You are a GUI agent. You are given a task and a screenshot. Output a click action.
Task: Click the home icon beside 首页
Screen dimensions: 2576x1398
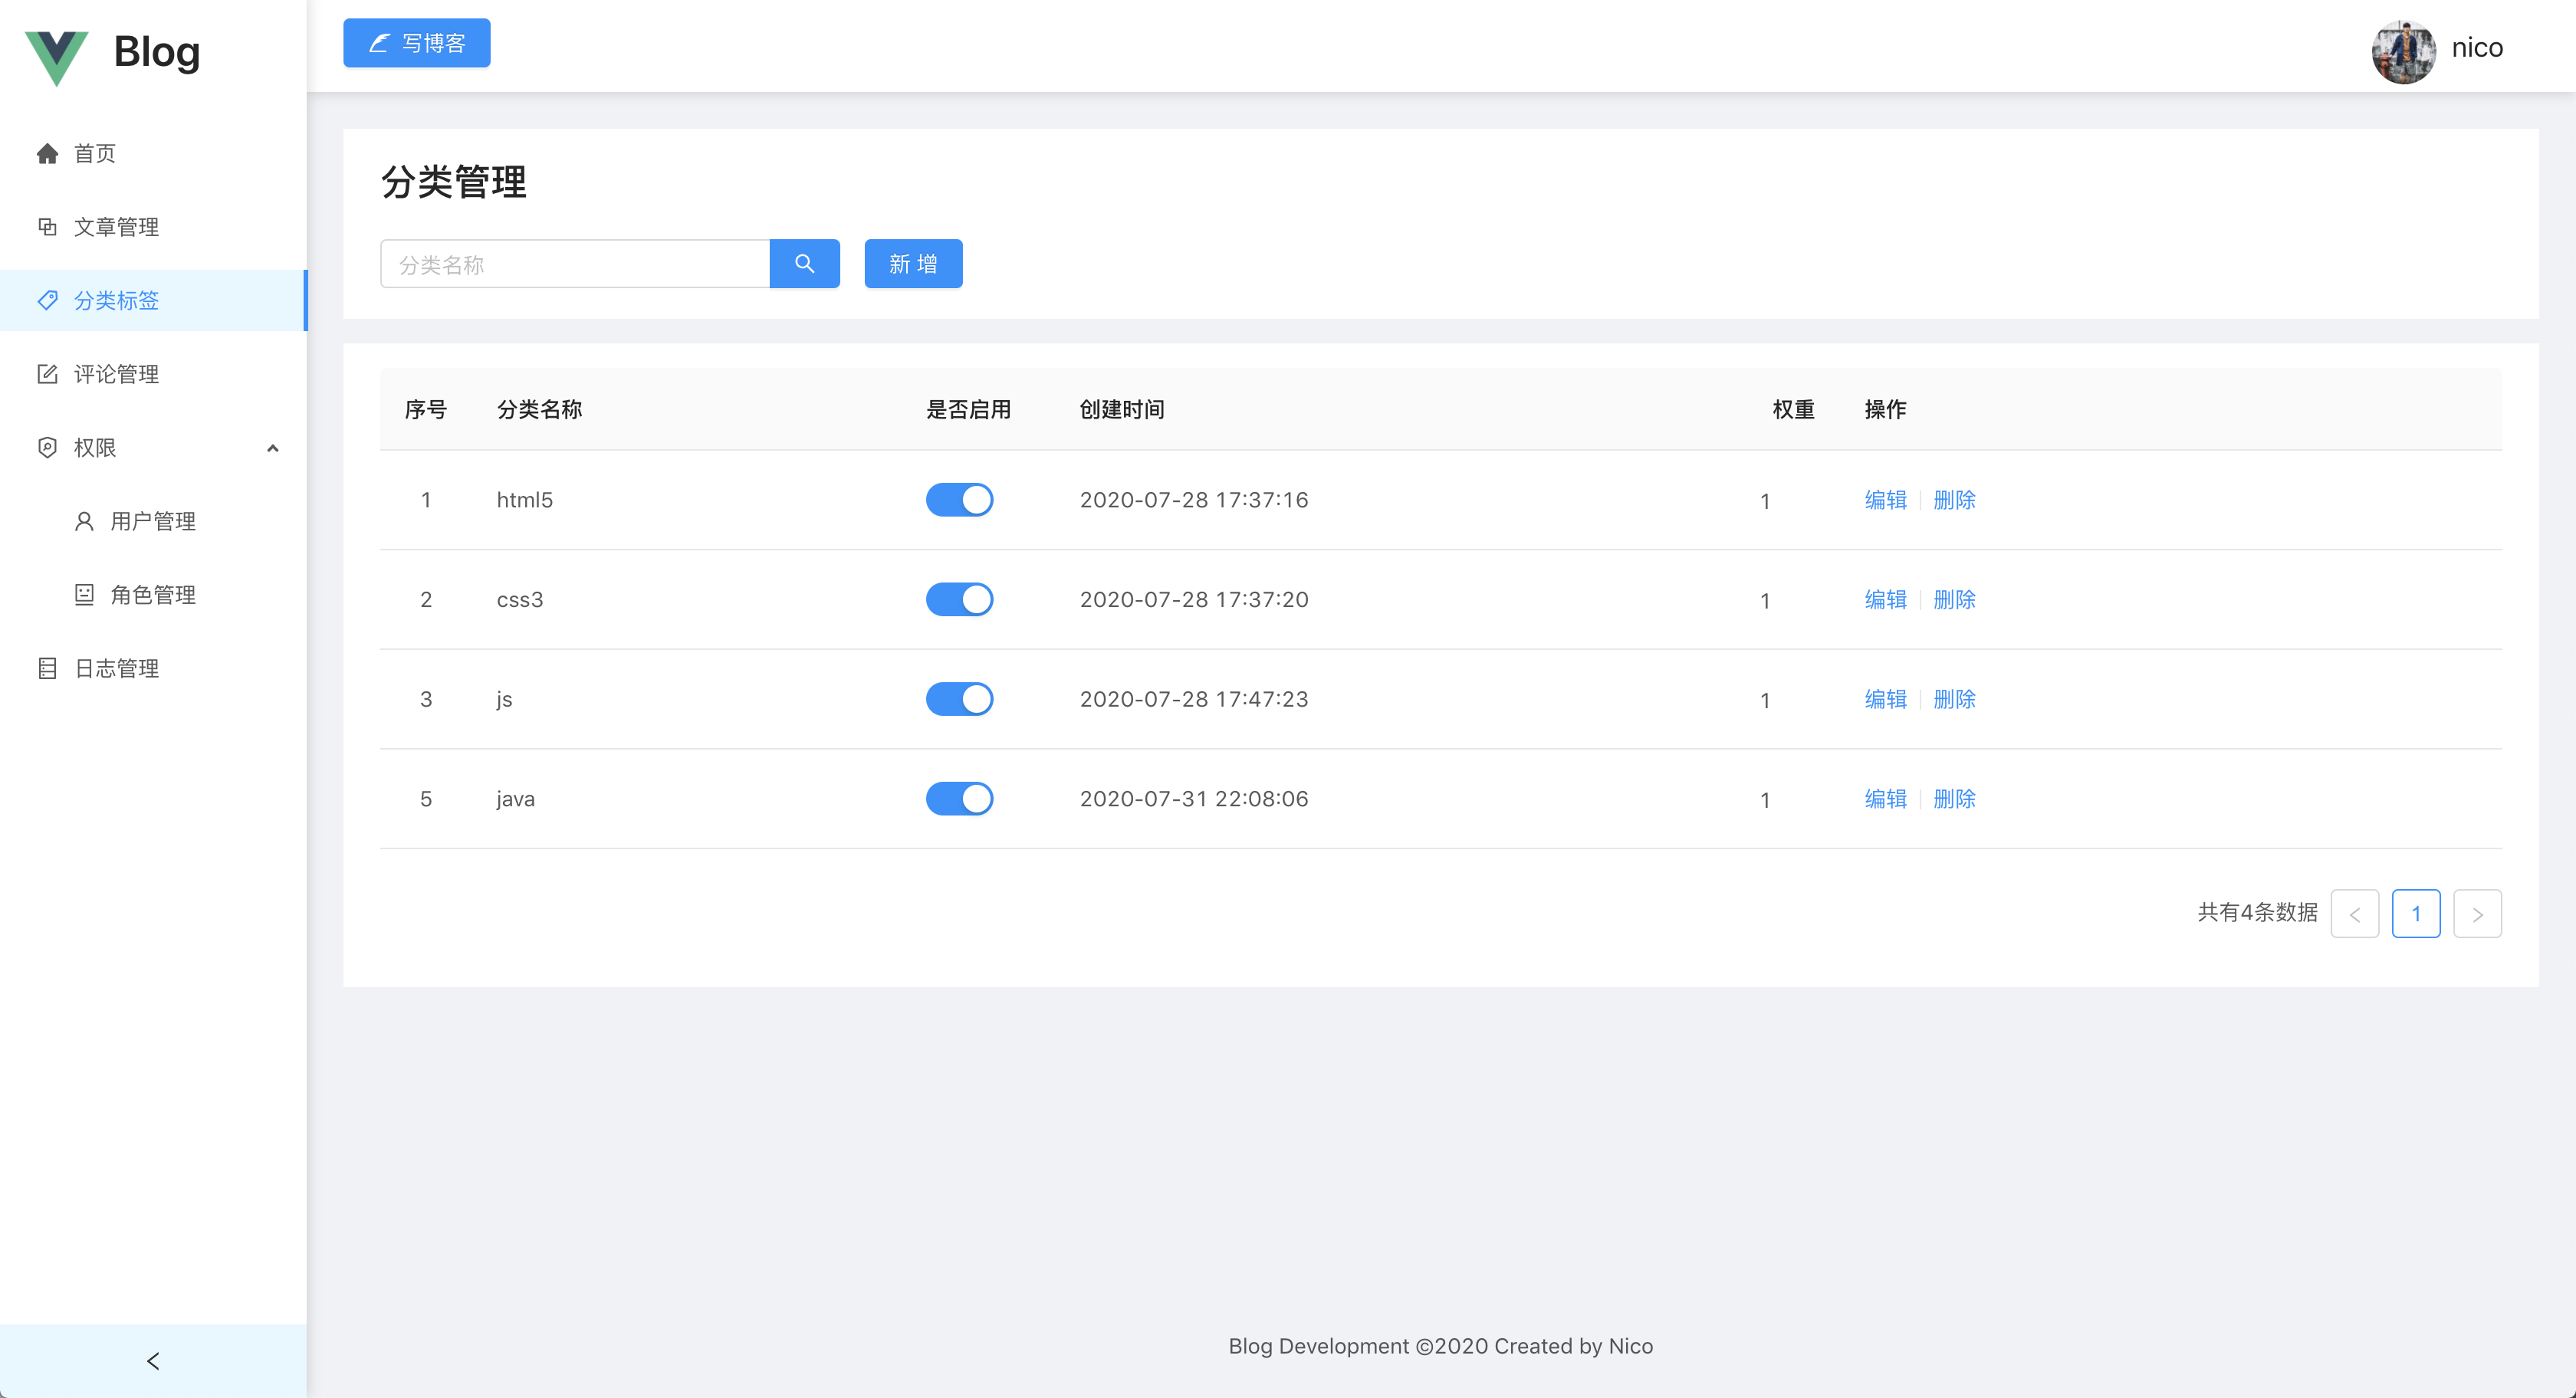(x=47, y=153)
